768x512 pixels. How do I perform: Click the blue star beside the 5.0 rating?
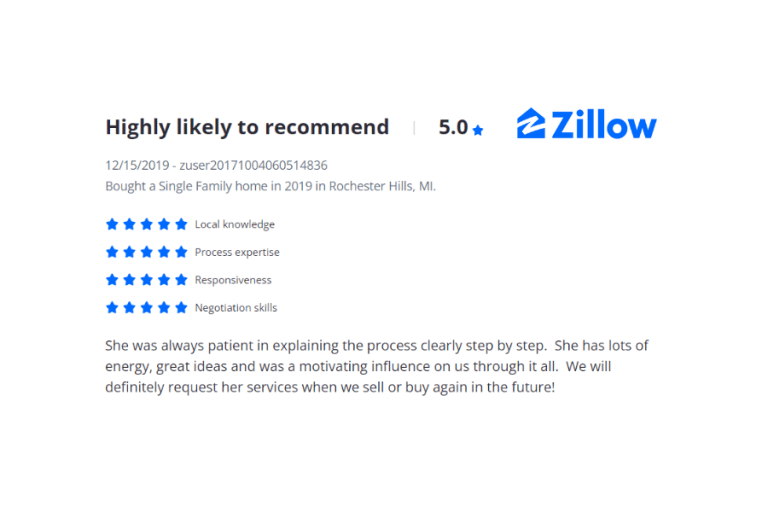click(x=478, y=130)
